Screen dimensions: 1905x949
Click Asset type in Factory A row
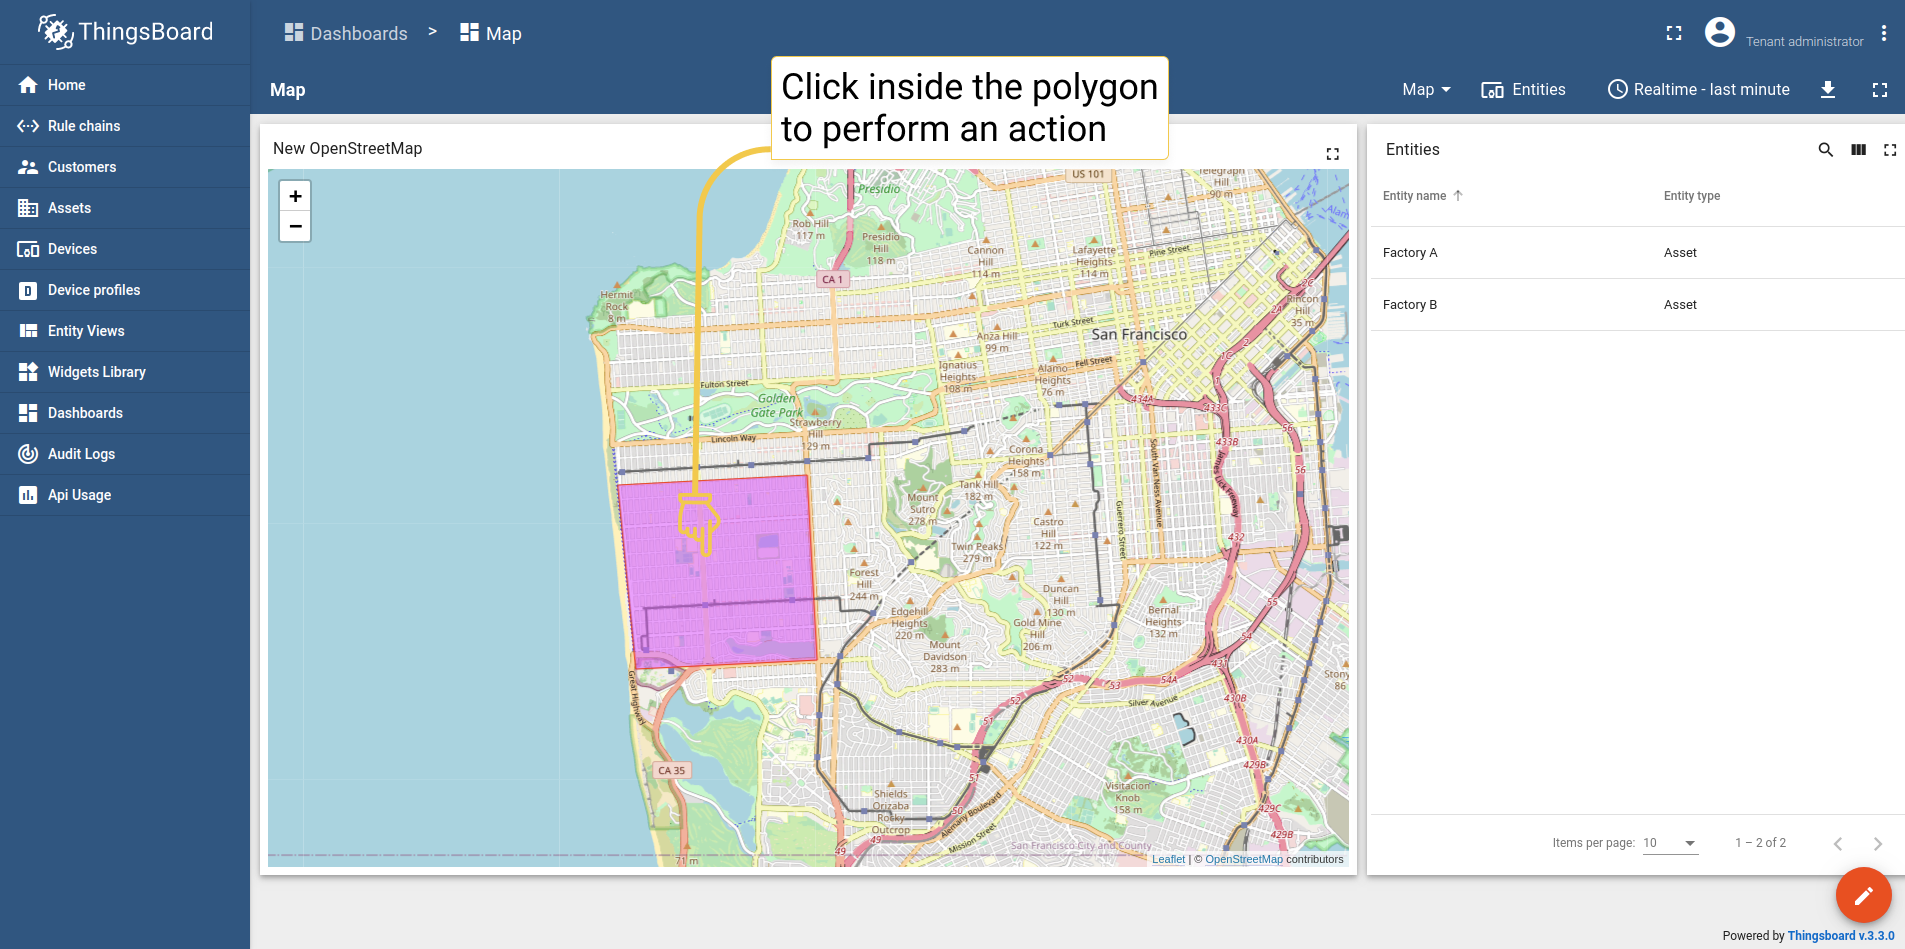pyautogui.click(x=1680, y=253)
